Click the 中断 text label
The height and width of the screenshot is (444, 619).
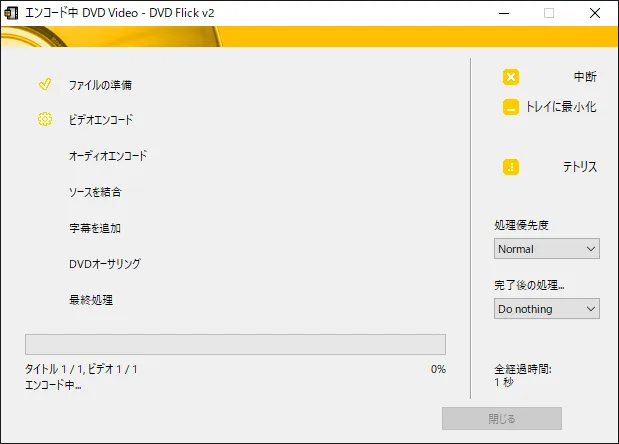coord(585,77)
